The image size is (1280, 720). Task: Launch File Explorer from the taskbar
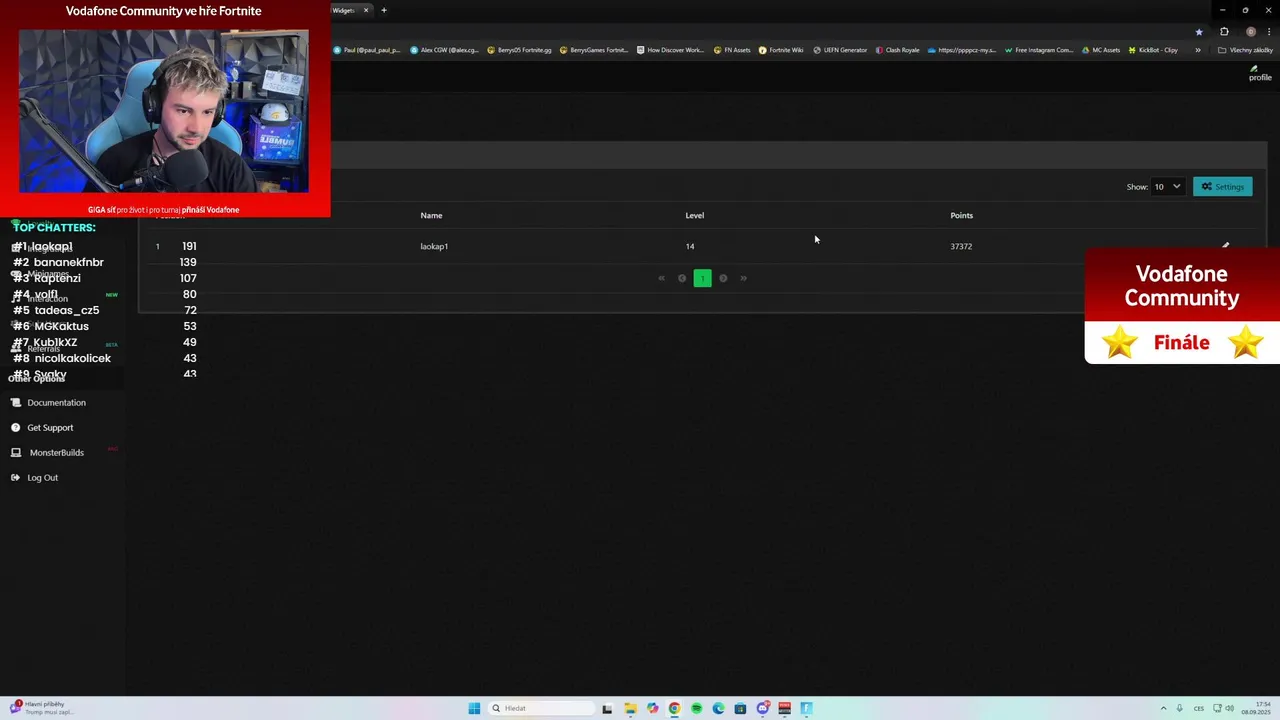(x=630, y=708)
